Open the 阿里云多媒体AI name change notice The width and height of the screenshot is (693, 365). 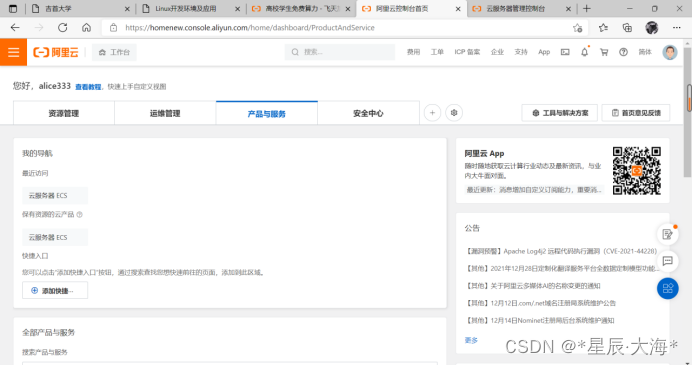[x=533, y=285]
